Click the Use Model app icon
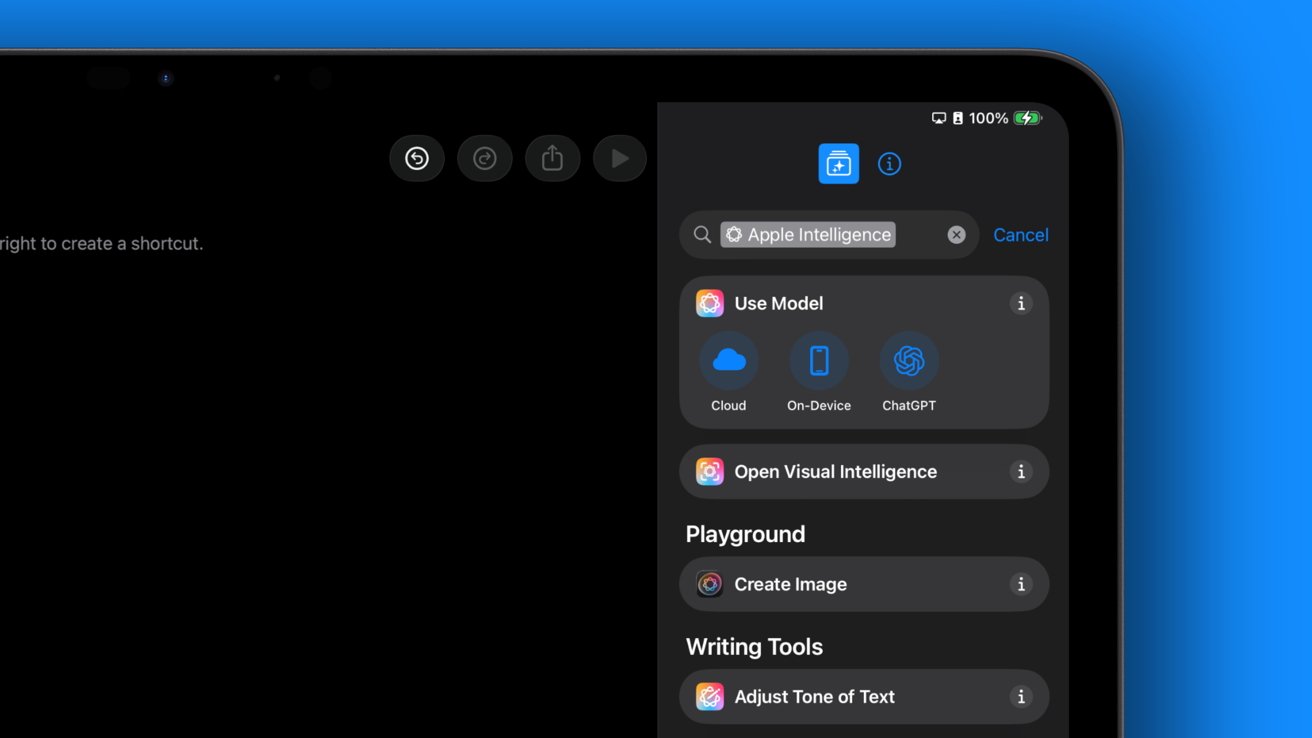 (x=710, y=303)
